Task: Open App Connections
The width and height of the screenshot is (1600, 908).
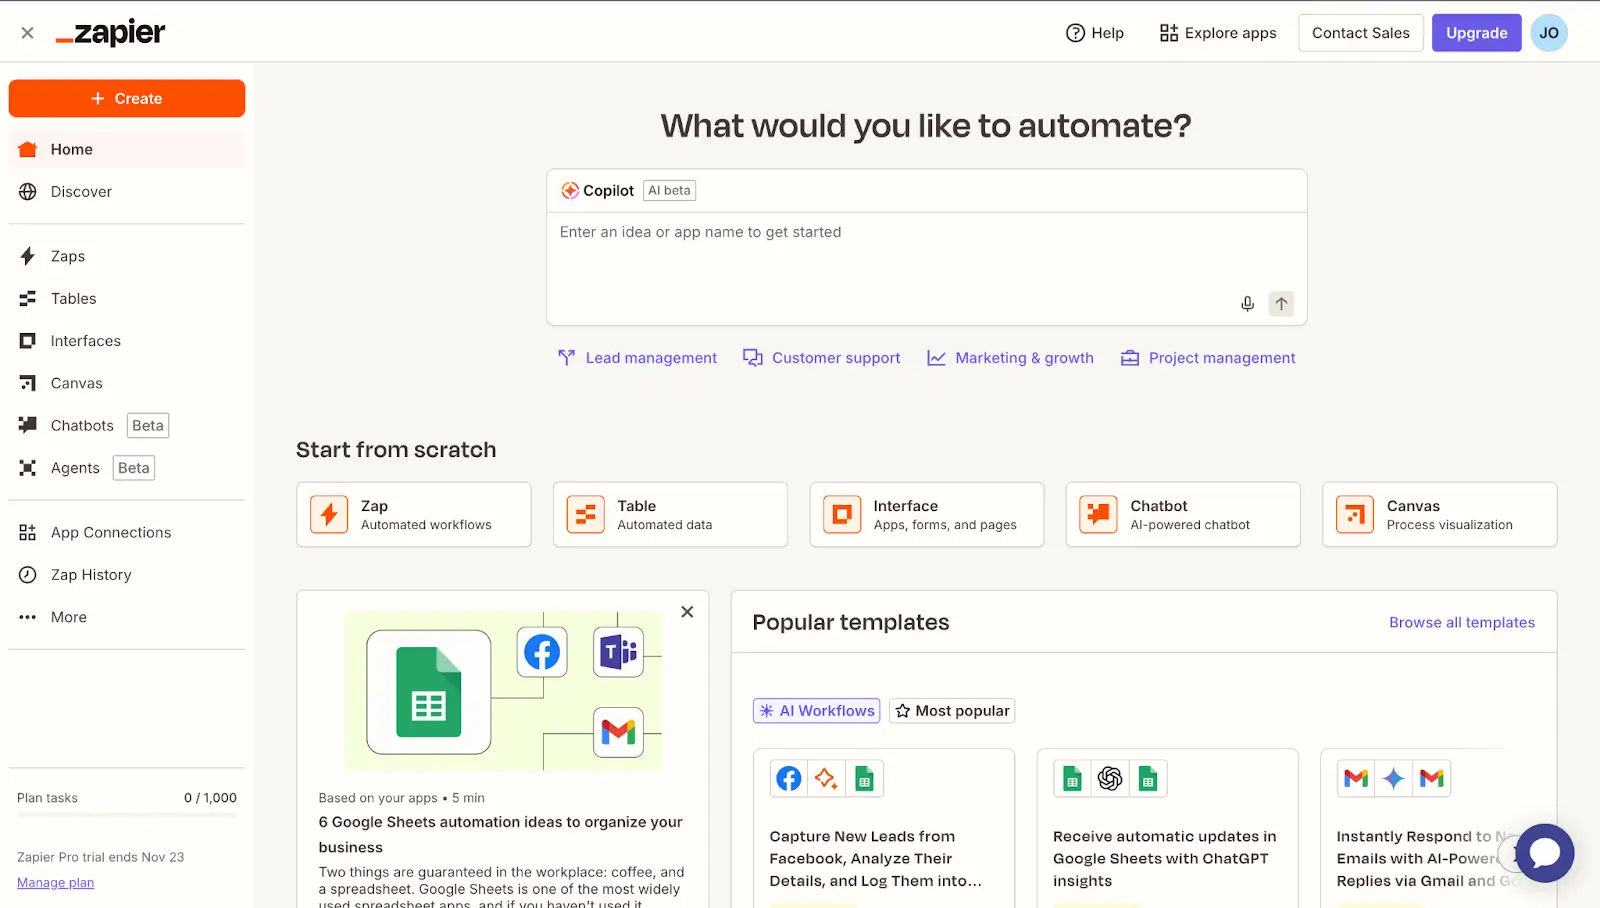Action: pyautogui.click(x=110, y=532)
